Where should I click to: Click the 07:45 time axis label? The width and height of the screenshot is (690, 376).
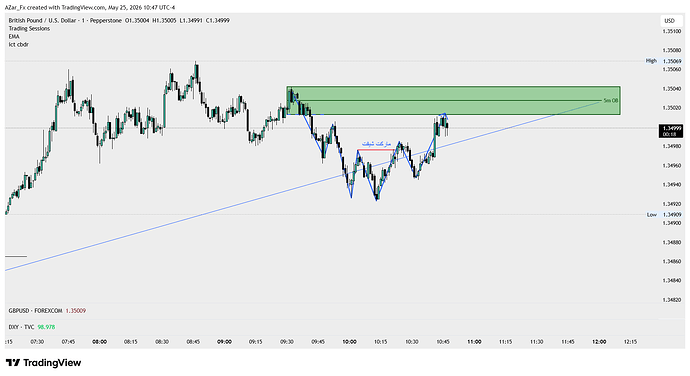point(68,342)
